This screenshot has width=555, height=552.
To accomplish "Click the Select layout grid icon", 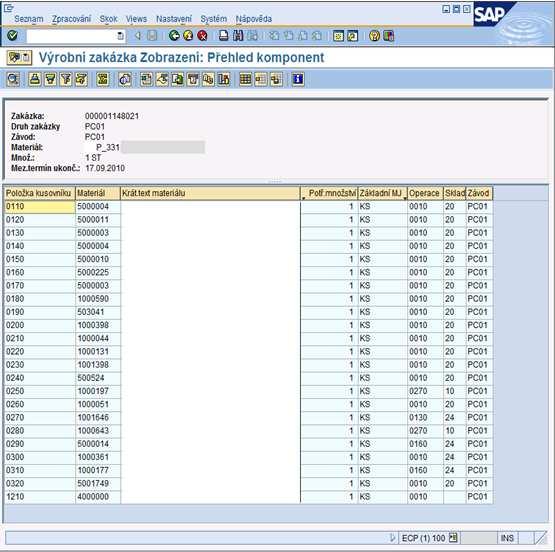I will coord(245,79).
